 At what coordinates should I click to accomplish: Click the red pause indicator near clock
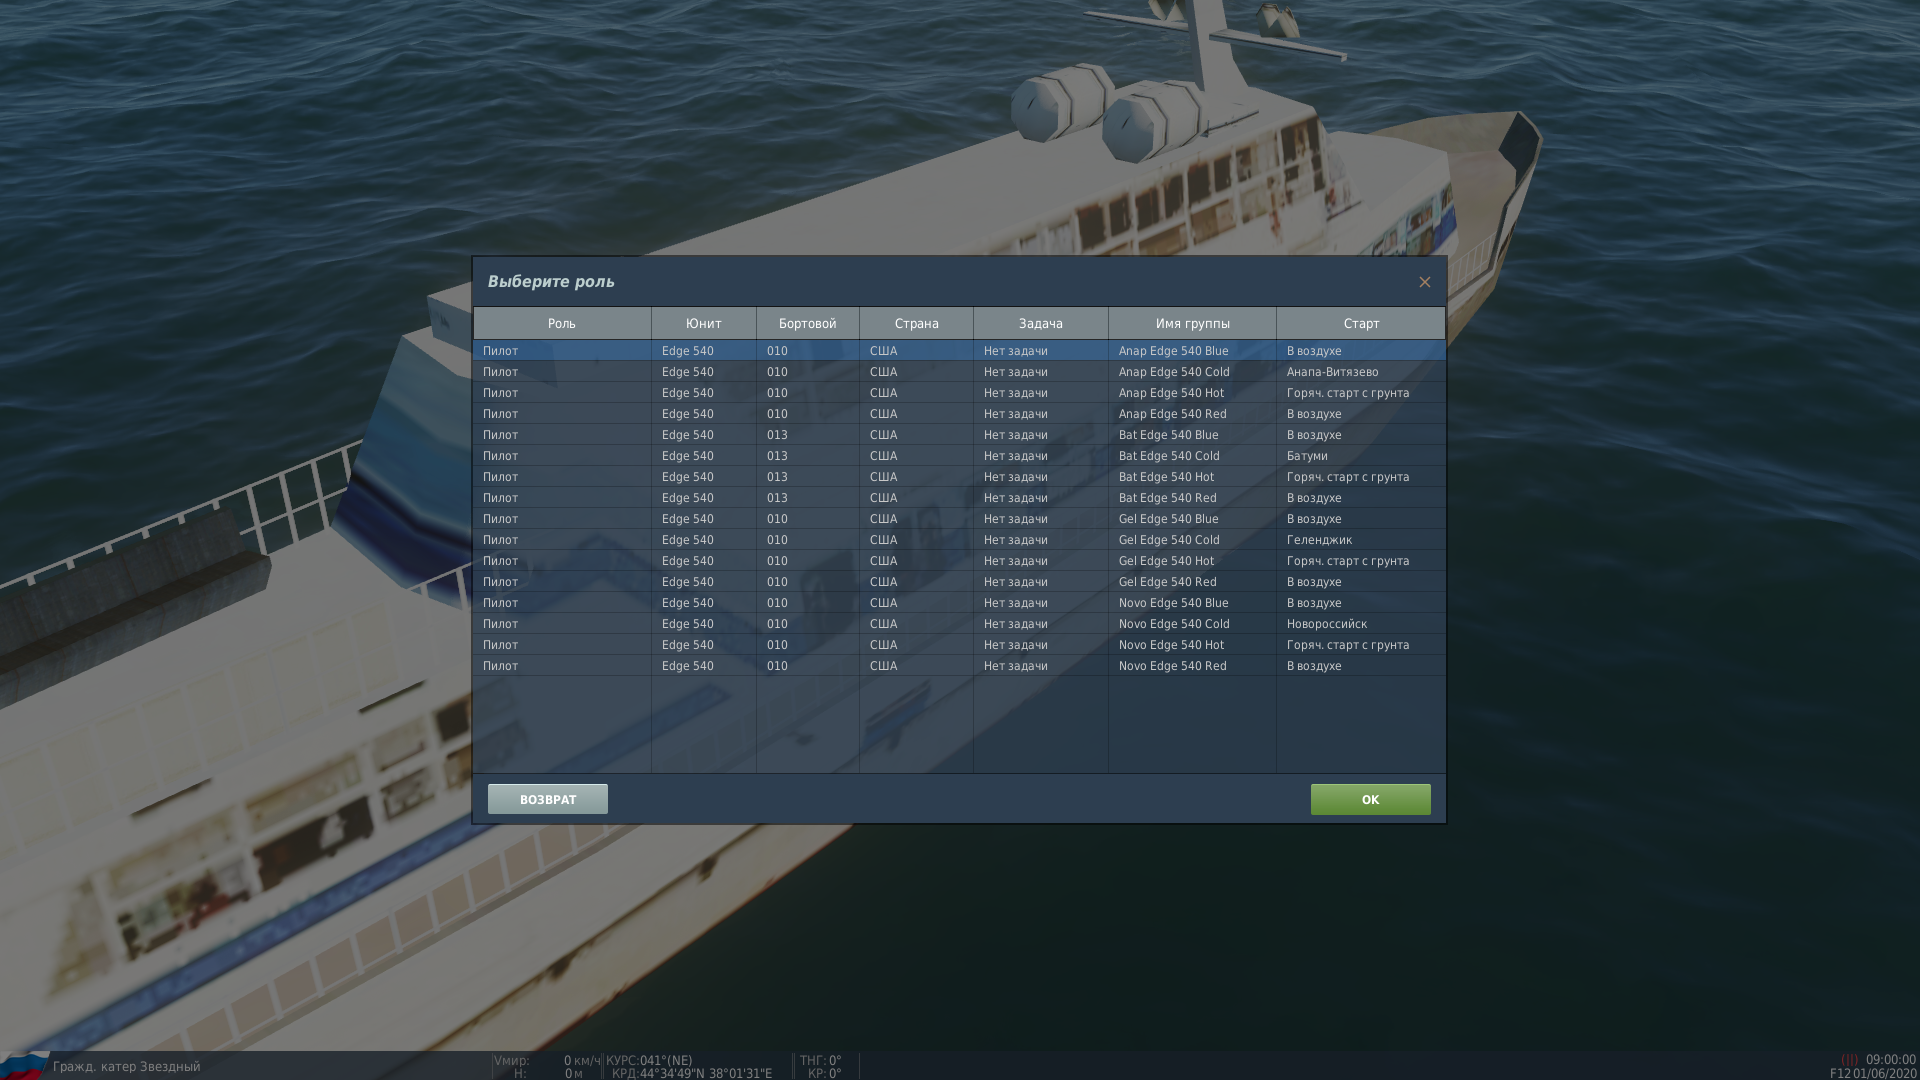pos(1849,1060)
